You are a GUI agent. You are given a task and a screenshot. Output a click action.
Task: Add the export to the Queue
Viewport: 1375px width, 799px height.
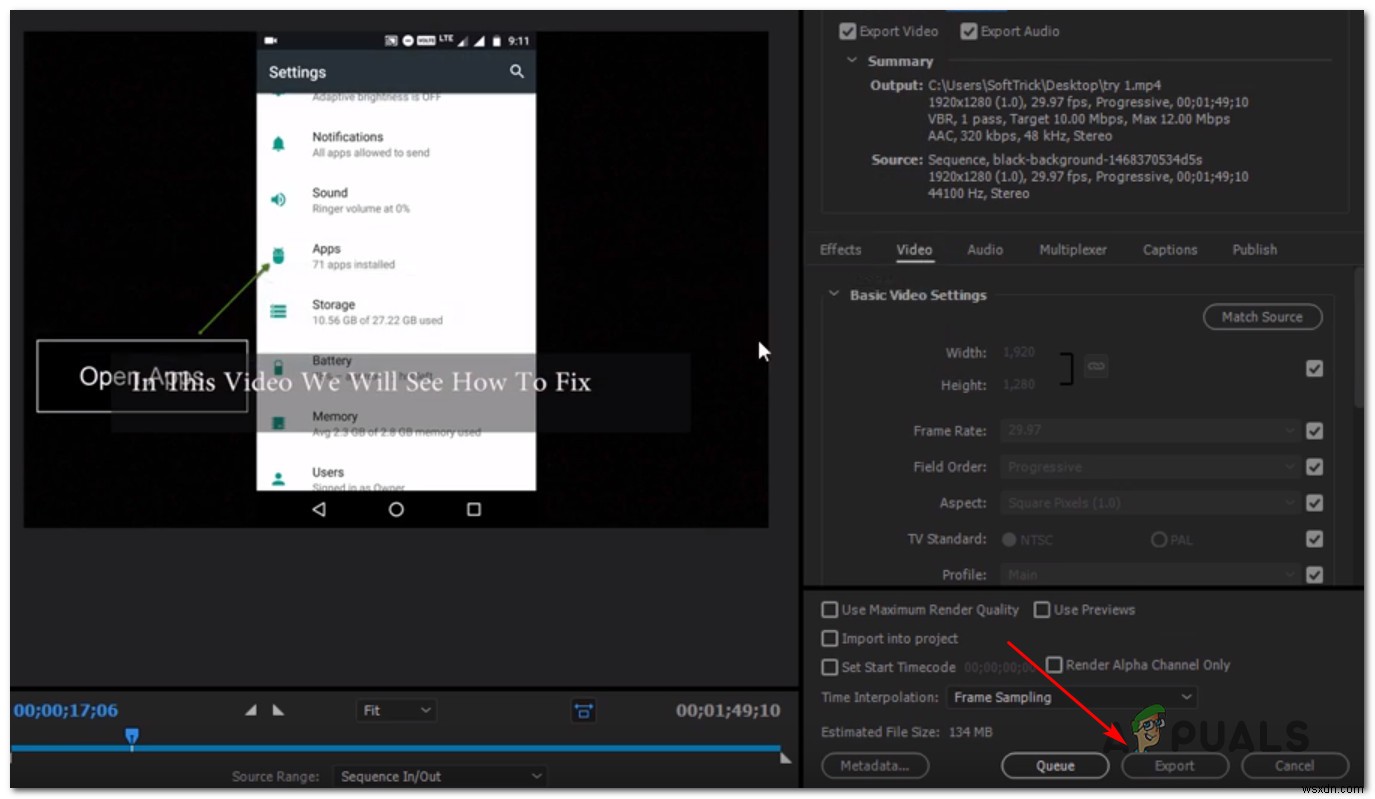tap(1054, 765)
